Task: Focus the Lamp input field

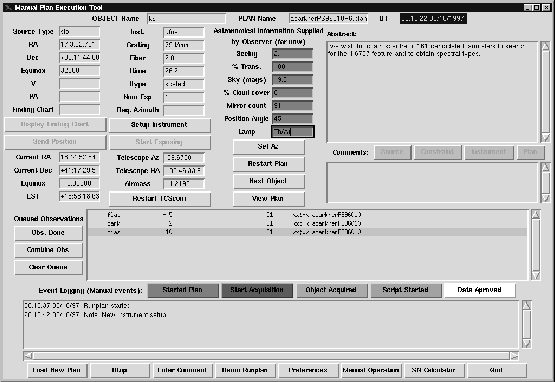Action: click(x=293, y=132)
